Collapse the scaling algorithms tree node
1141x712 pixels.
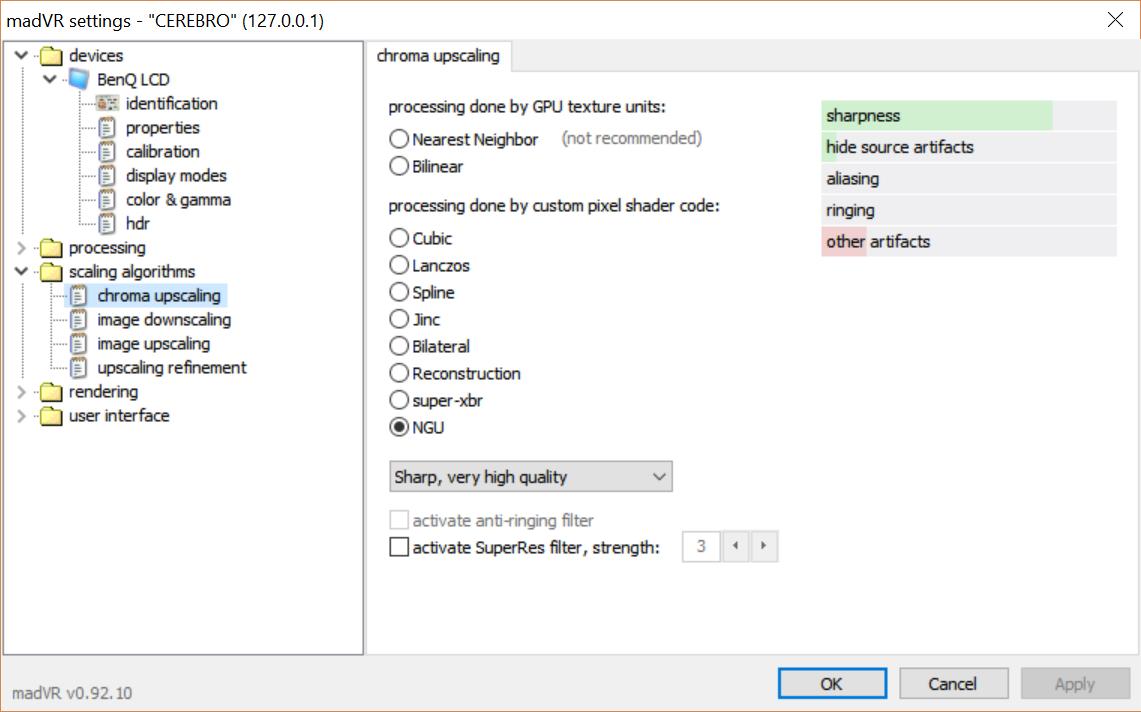pyautogui.click(x=22, y=272)
